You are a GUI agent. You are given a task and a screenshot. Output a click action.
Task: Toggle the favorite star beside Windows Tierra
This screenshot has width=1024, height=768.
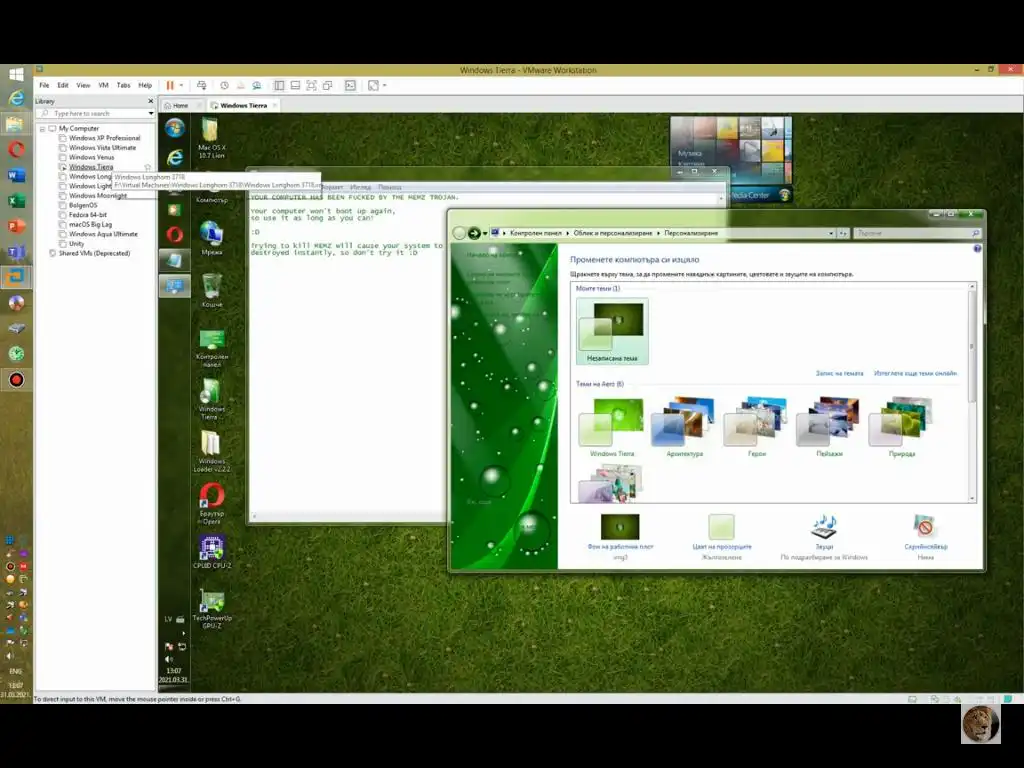pos(148,167)
